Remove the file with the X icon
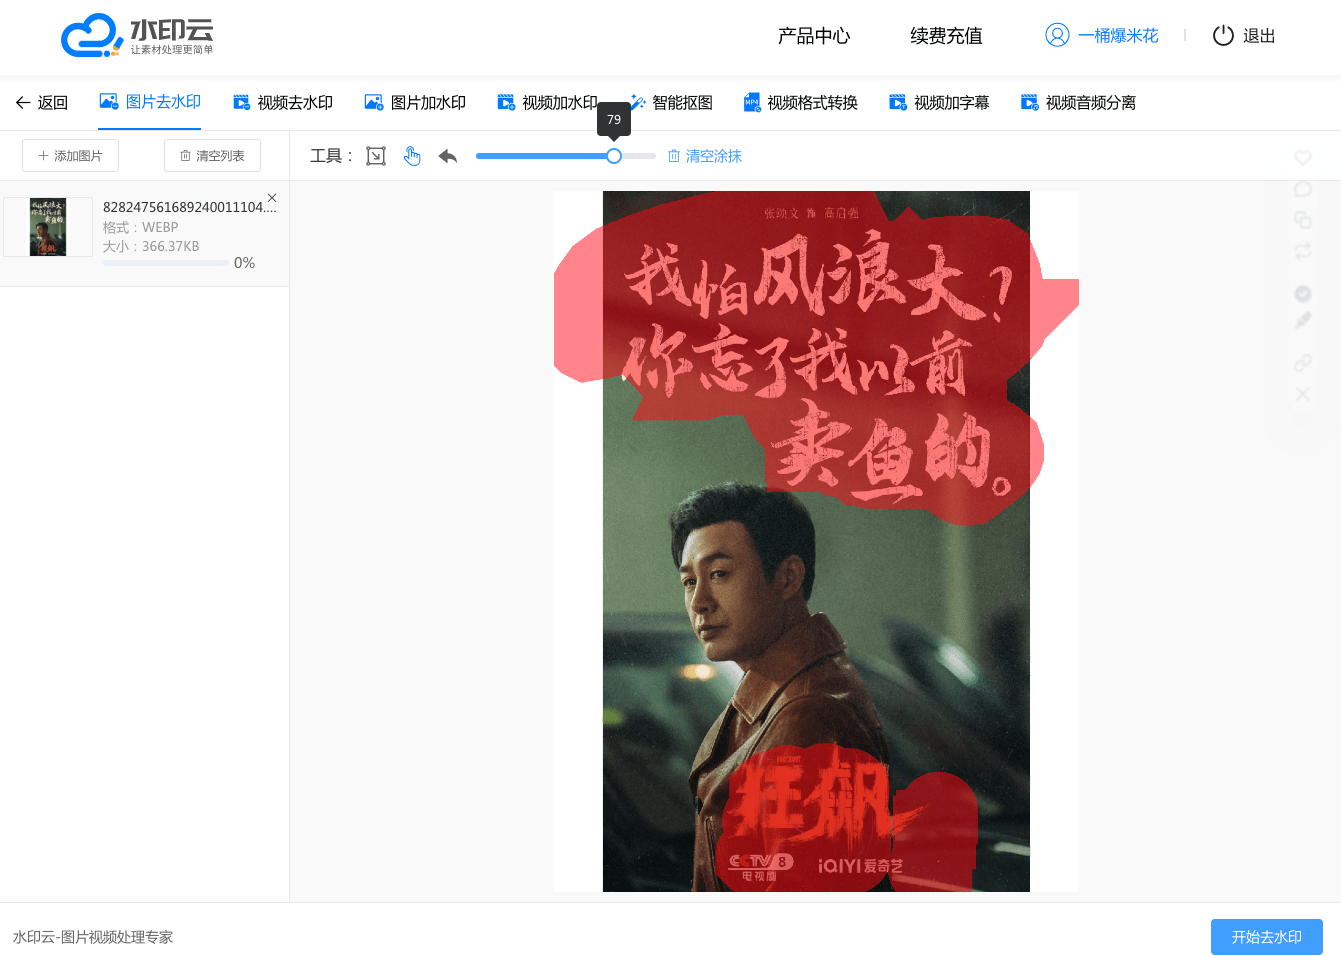Viewport: 1341px width, 956px height. click(272, 198)
